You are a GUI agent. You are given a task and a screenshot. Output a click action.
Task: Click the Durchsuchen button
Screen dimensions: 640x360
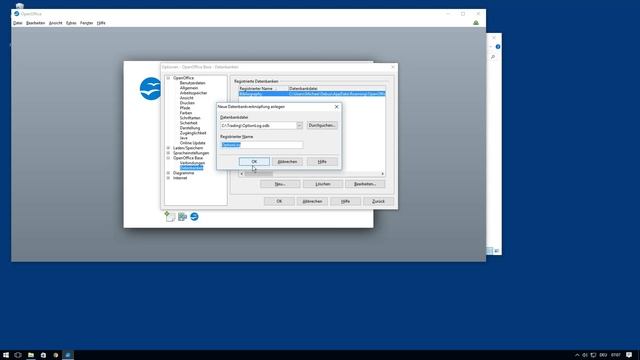click(x=322, y=125)
